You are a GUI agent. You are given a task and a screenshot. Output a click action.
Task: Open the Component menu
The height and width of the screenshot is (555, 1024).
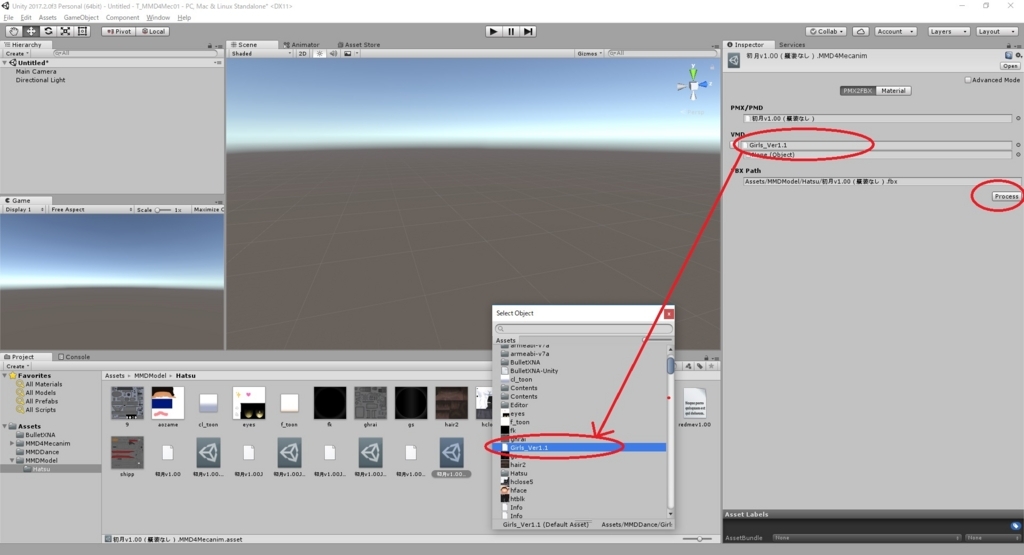(122, 18)
